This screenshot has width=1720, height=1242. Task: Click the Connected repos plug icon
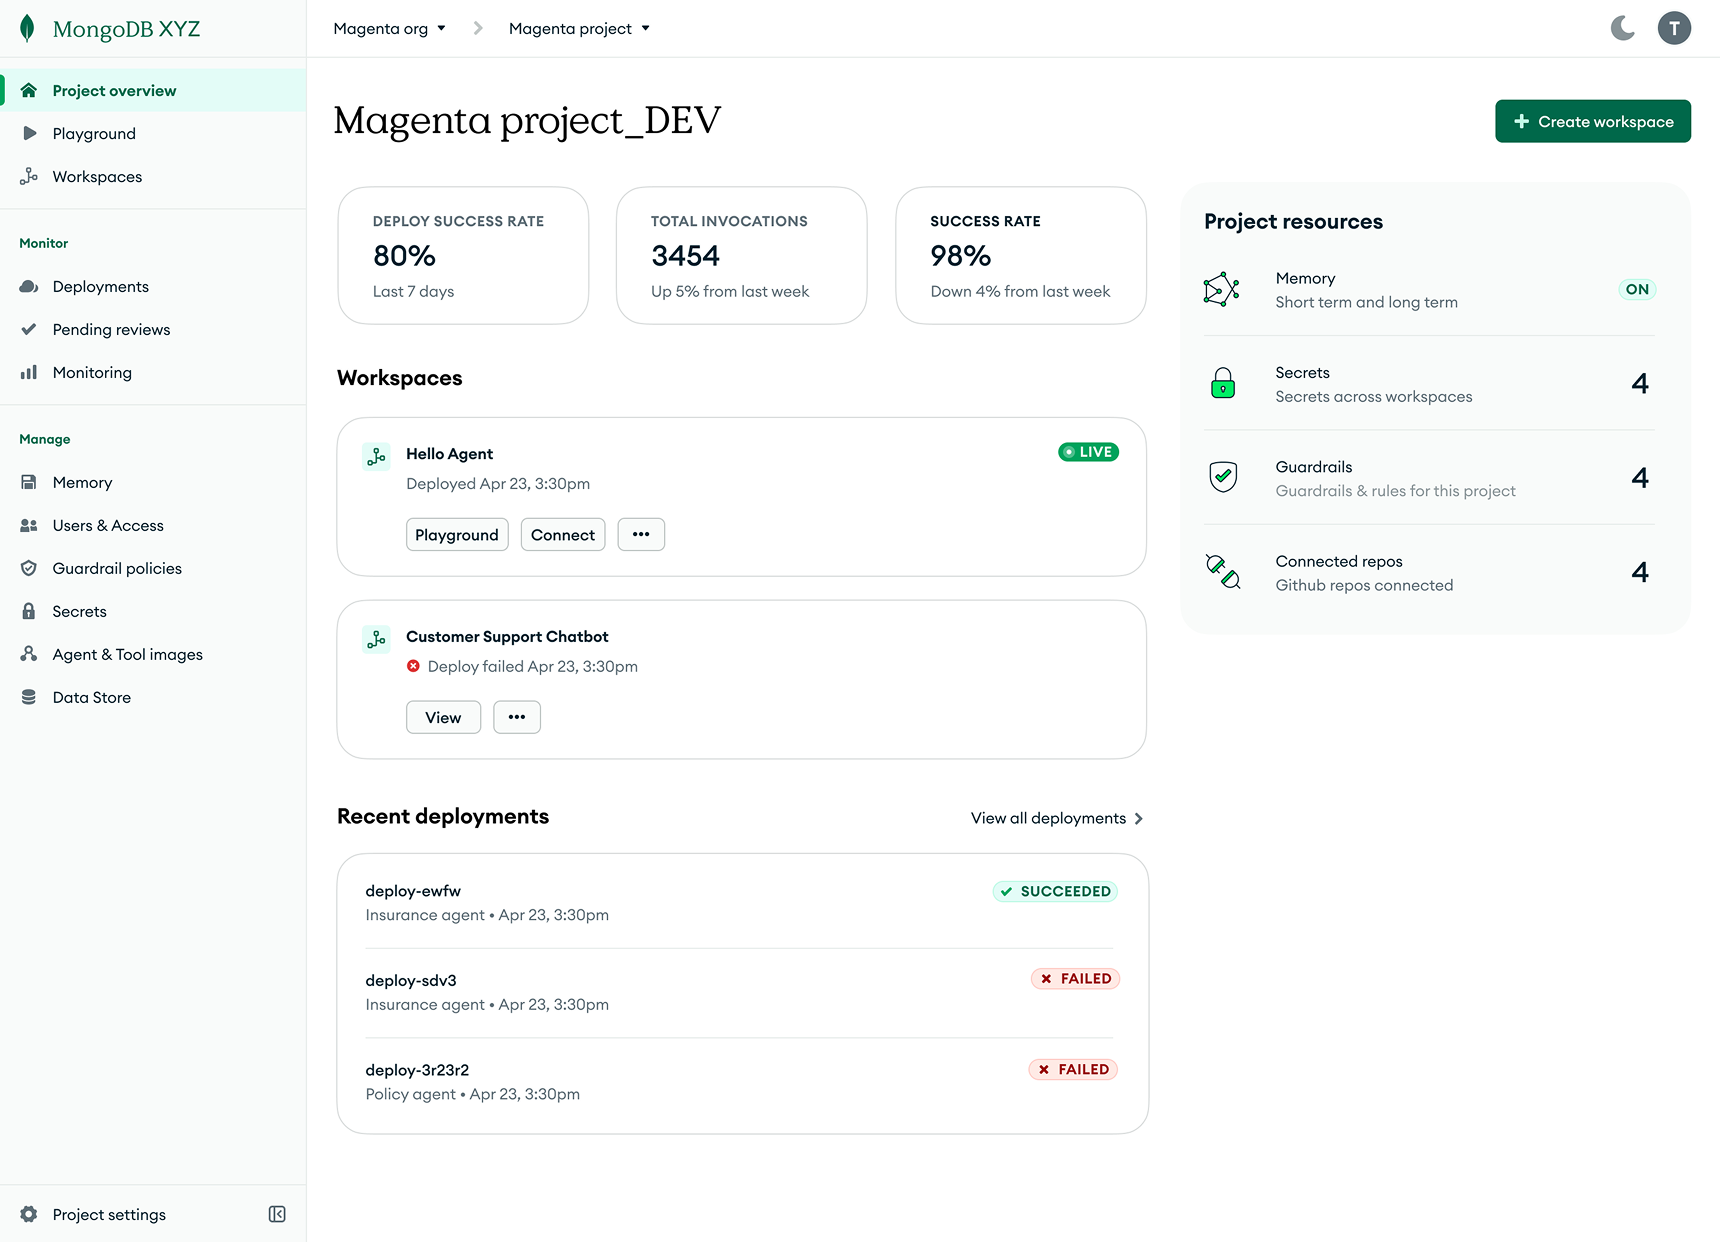(x=1223, y=572)
